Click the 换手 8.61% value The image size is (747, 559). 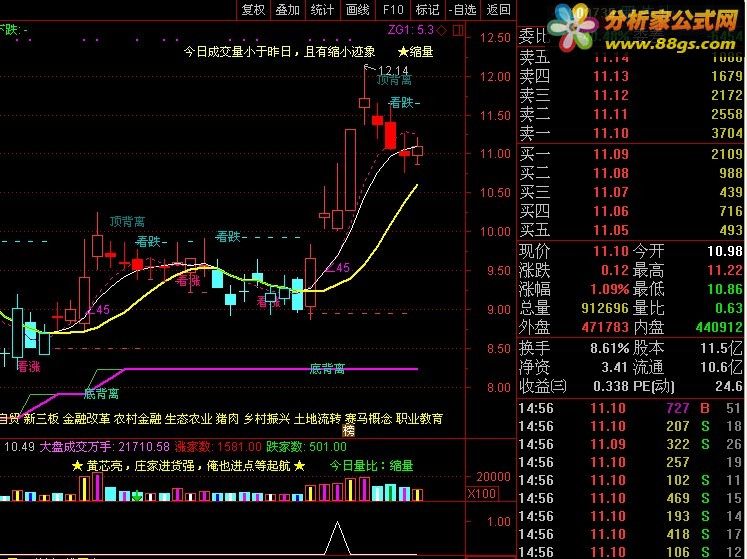(x=610, y=348)
